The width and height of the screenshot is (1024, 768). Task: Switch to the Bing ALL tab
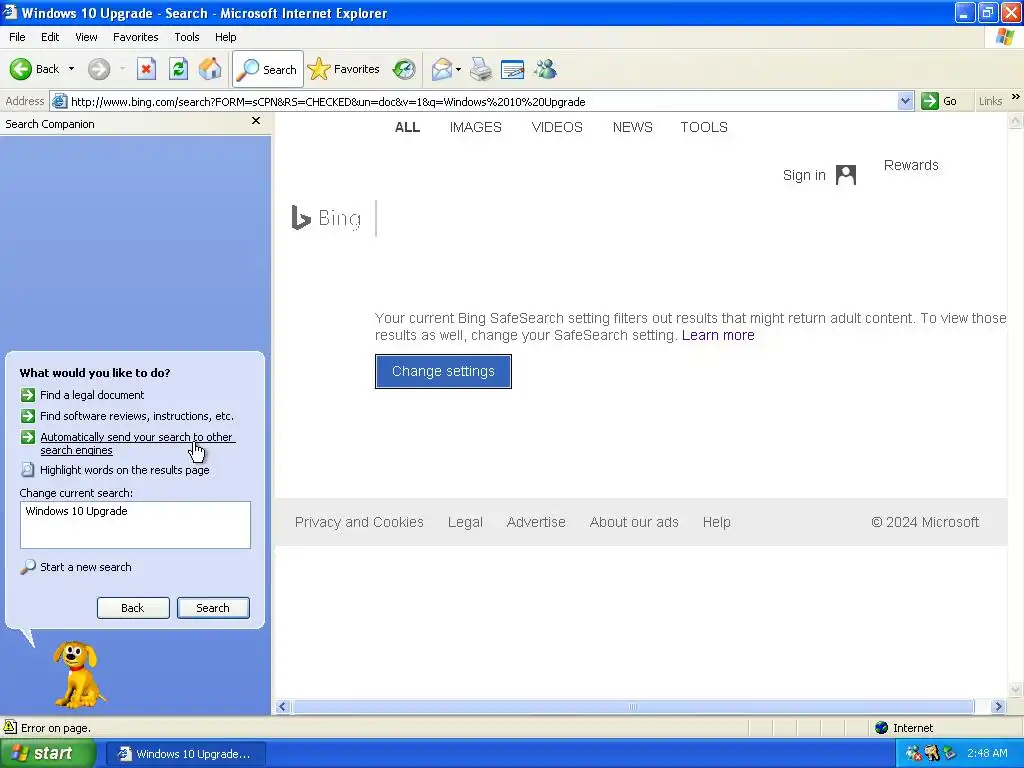[408, 127]
